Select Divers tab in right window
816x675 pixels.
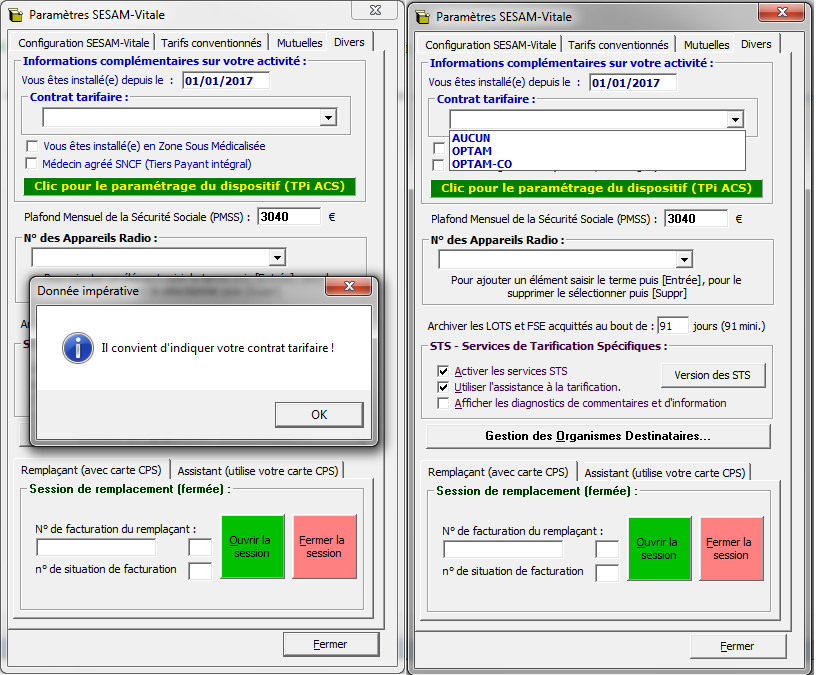coord(756,44)
